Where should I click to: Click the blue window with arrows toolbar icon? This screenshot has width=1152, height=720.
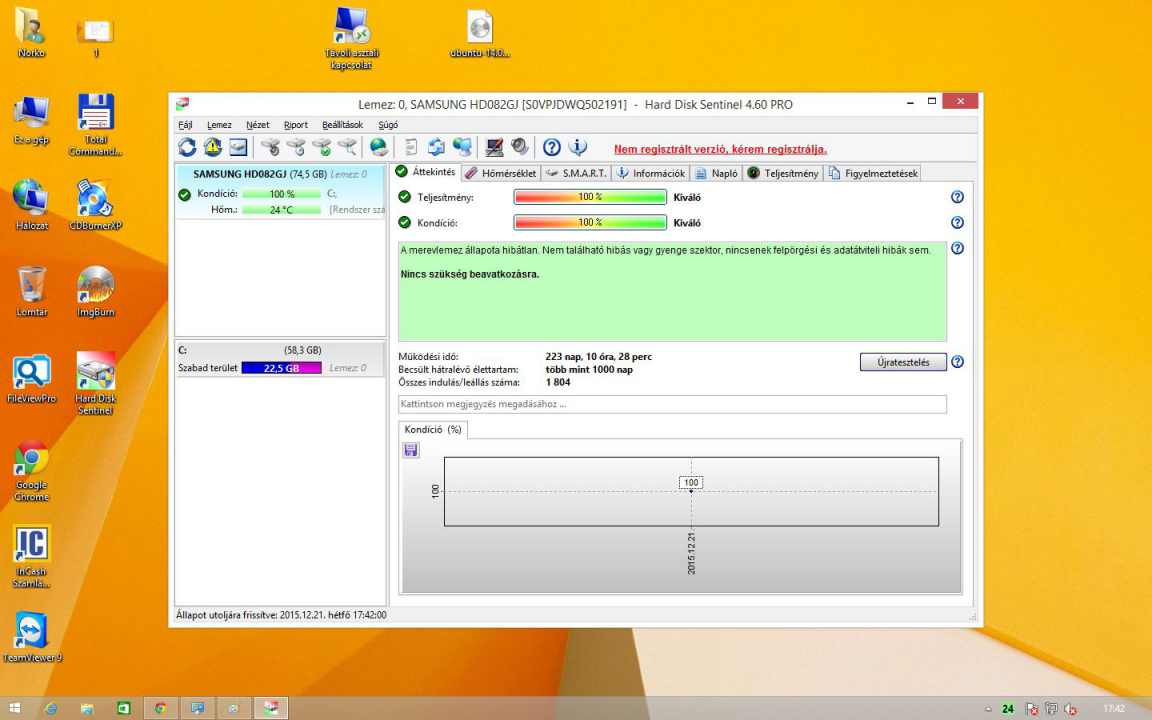pyautogui.click(x=436, y=148)
